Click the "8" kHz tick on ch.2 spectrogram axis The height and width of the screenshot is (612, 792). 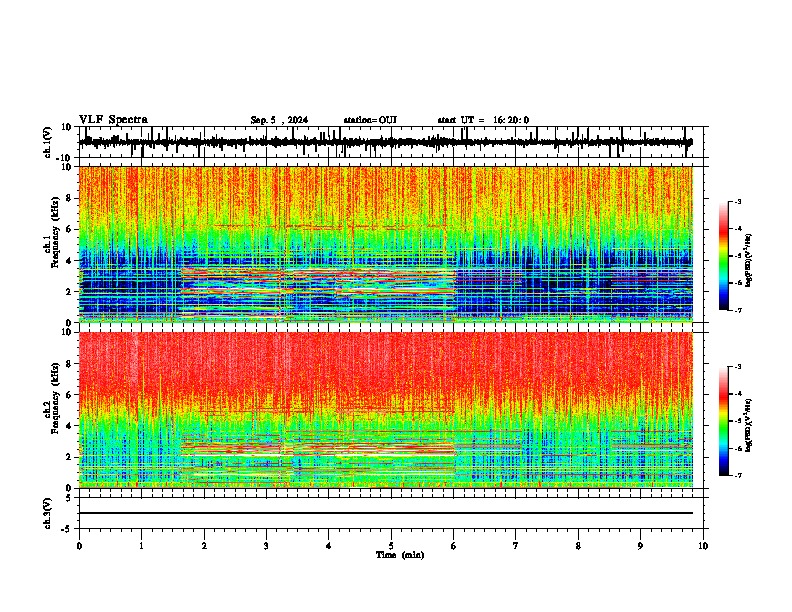[x=70, y=364]
